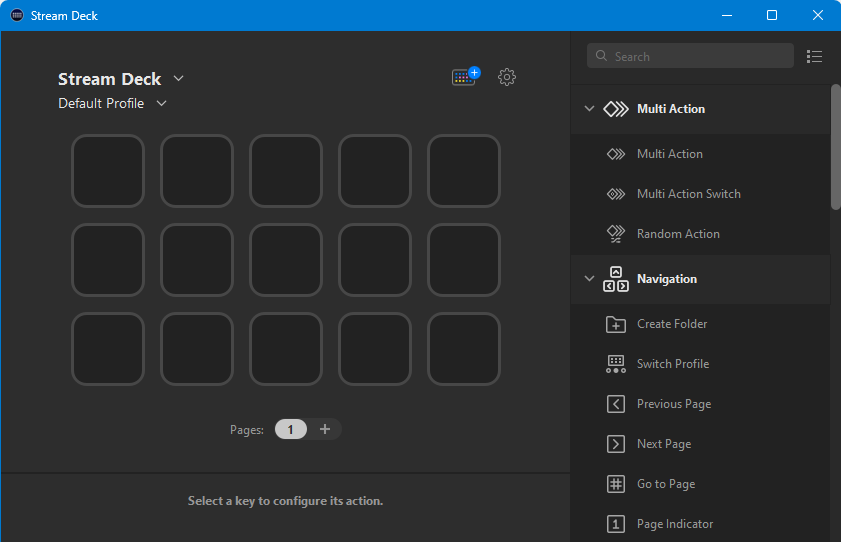The width and height of the screenshot is (841, 542).
Task: Select the second key in the top row
Action: point(197,171)
